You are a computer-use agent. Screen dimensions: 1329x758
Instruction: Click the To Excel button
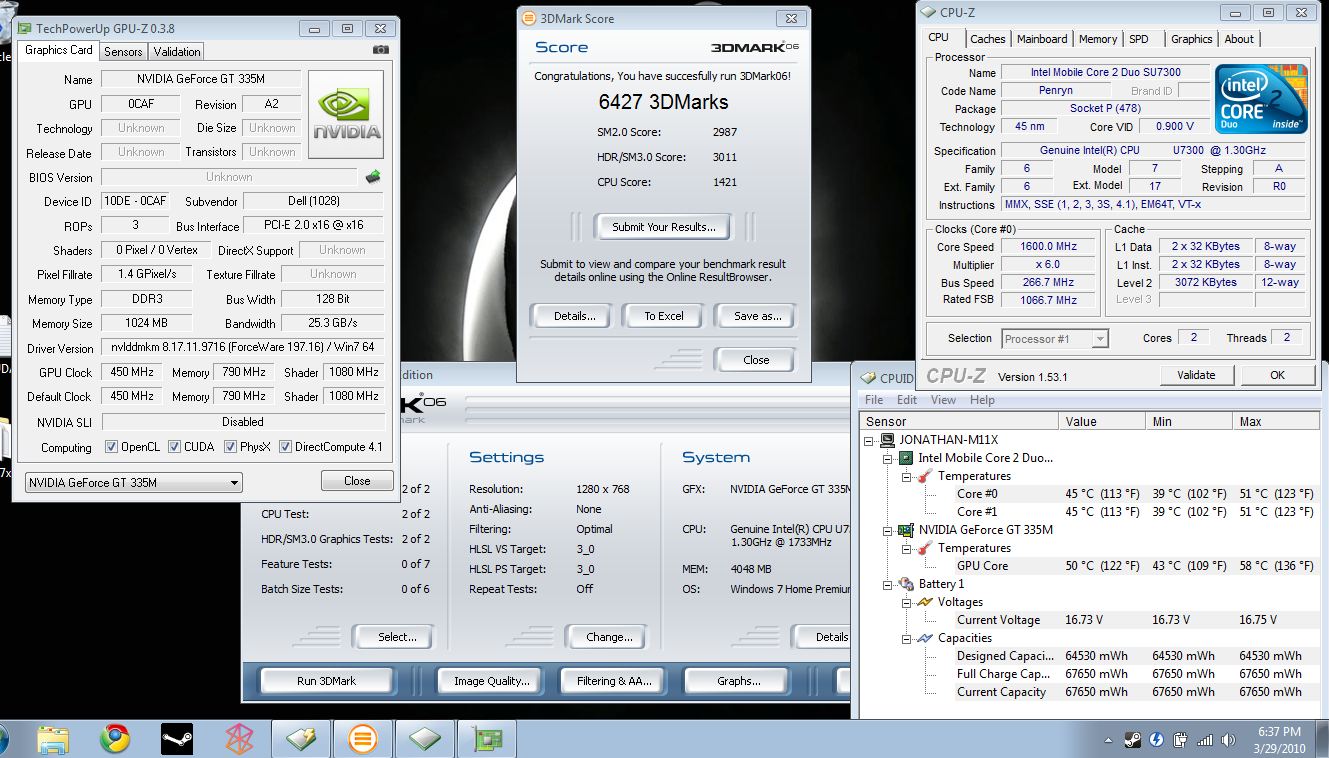point(664,316)
